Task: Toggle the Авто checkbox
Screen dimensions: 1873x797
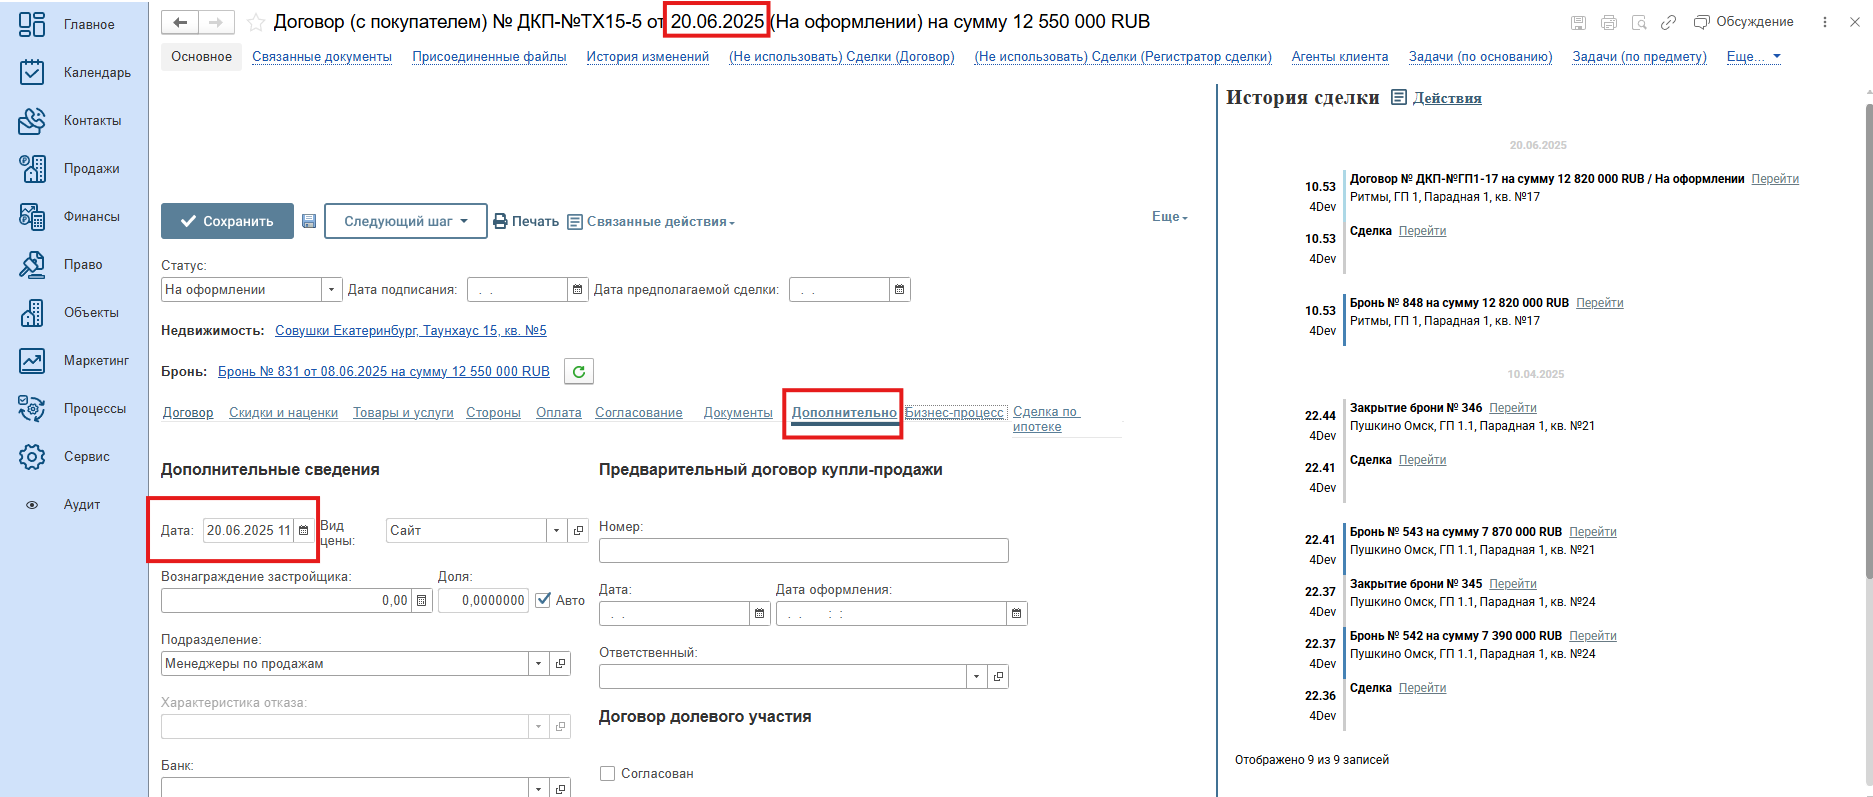Action: tap(544, 600)
